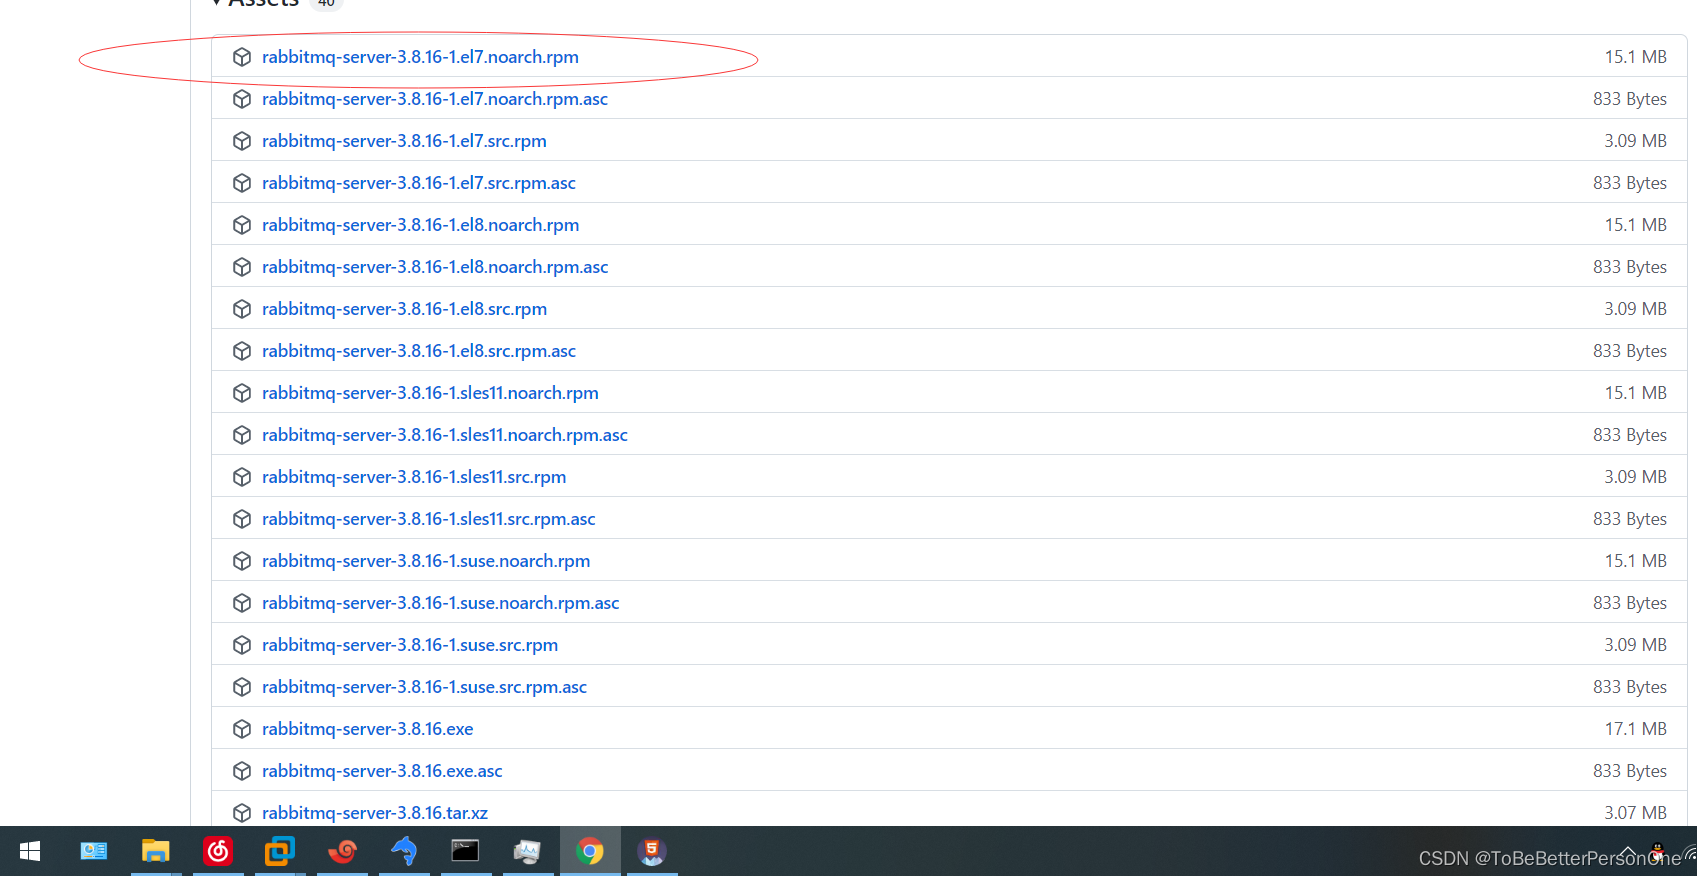The width and height of the screenshot is (1697, 876).
Task: Click 15.1 MB size of el7.noarch.rpm
Action: click(1636, 57)
